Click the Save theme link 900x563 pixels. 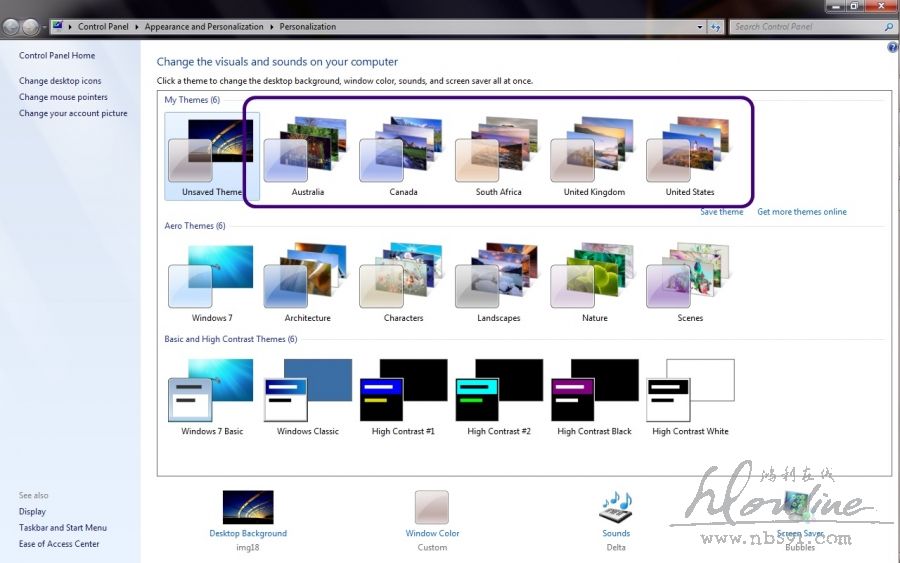click(x=721, y=212)
